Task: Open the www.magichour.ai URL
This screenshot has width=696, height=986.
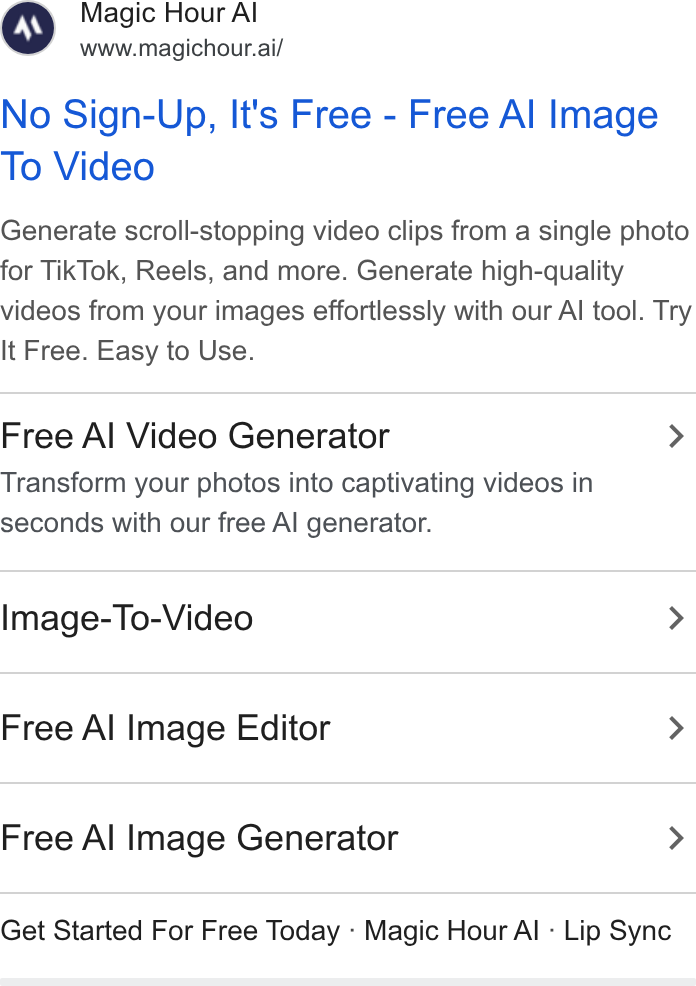Action: coord(182,48)
